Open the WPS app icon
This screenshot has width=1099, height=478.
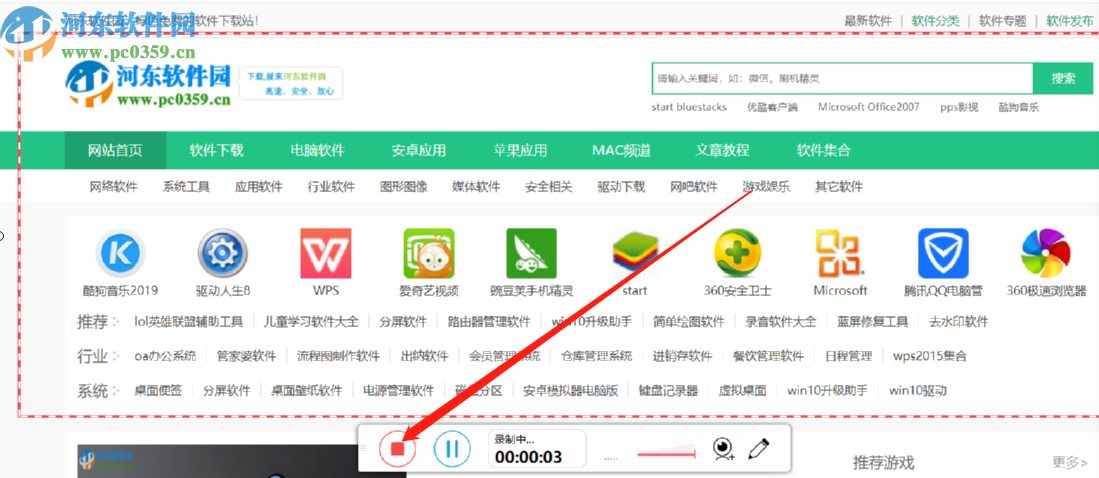[x=326, y=253]
